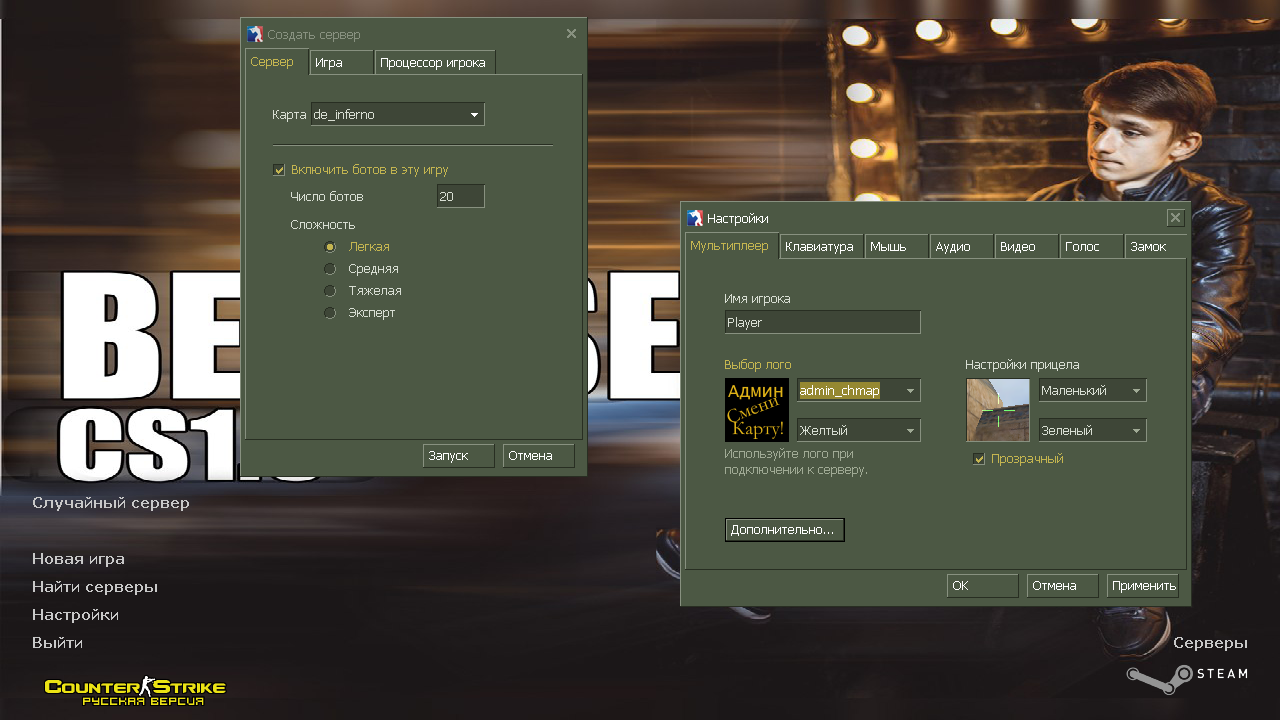Click the crosshair preview image
The height and width of the screenshot is (720, 1280).
tap(997, 410)
